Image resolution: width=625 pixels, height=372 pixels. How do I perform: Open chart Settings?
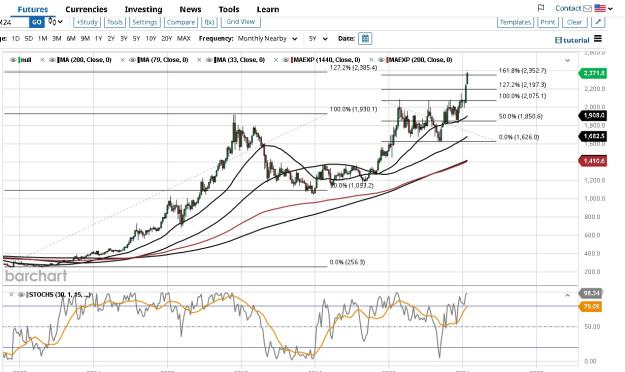tap(145, 22)
